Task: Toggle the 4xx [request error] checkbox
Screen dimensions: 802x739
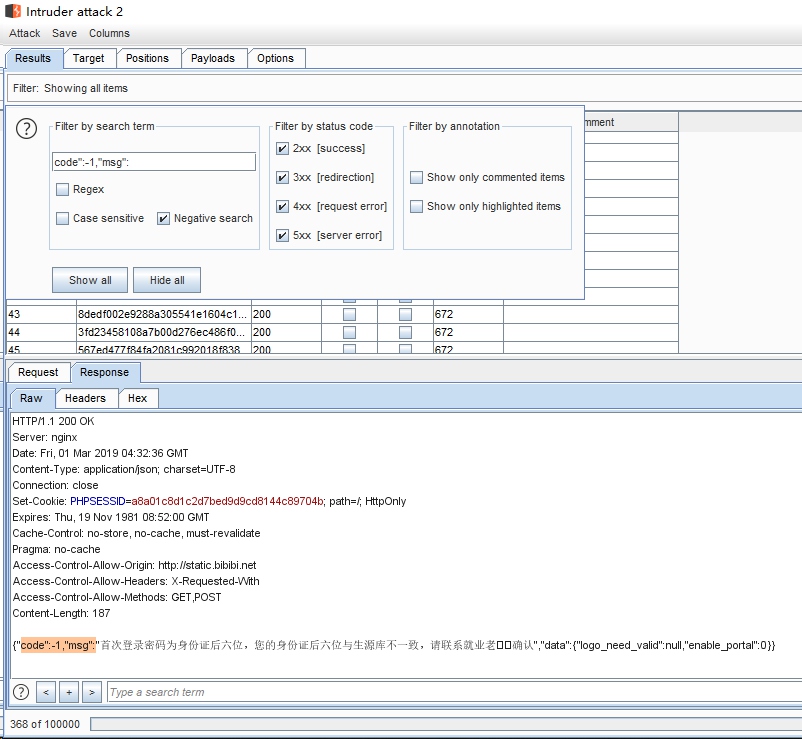Action: (282, 207)
